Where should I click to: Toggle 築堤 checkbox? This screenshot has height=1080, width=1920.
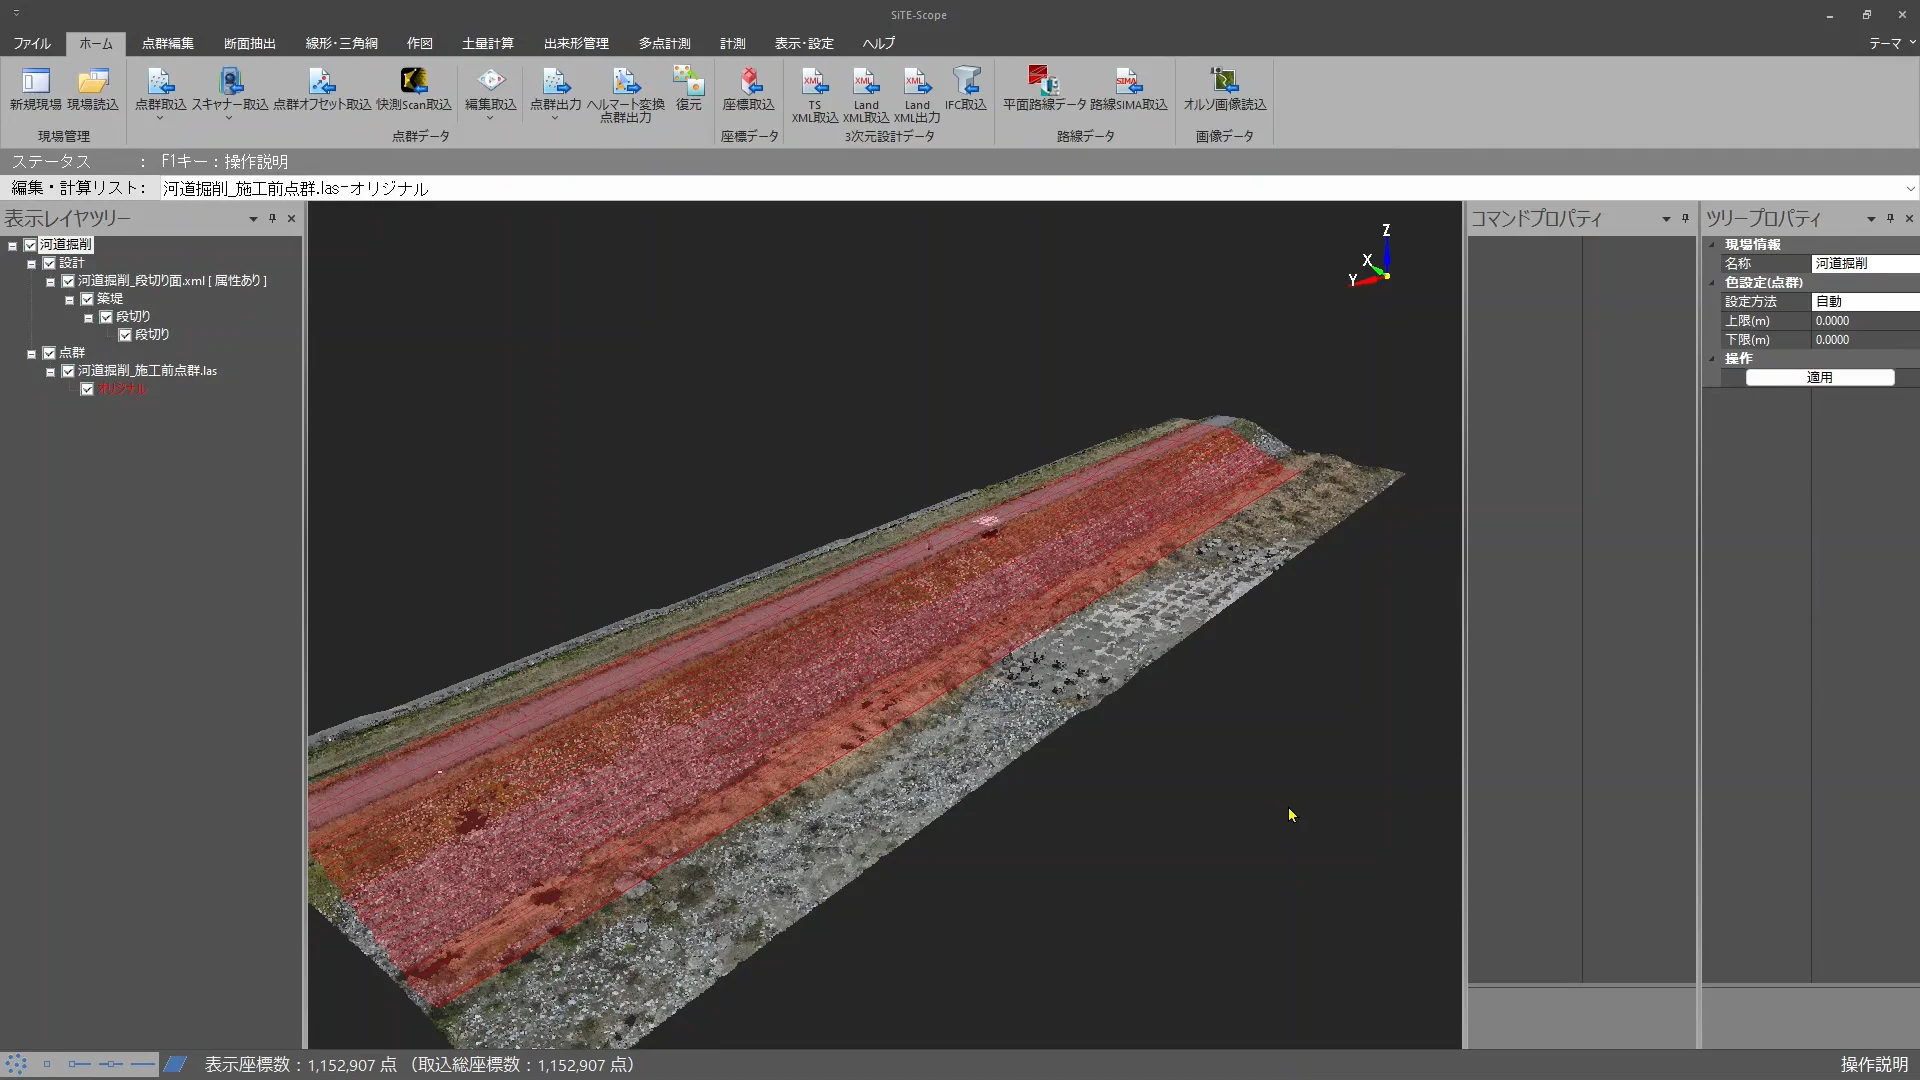coord(87,299)
